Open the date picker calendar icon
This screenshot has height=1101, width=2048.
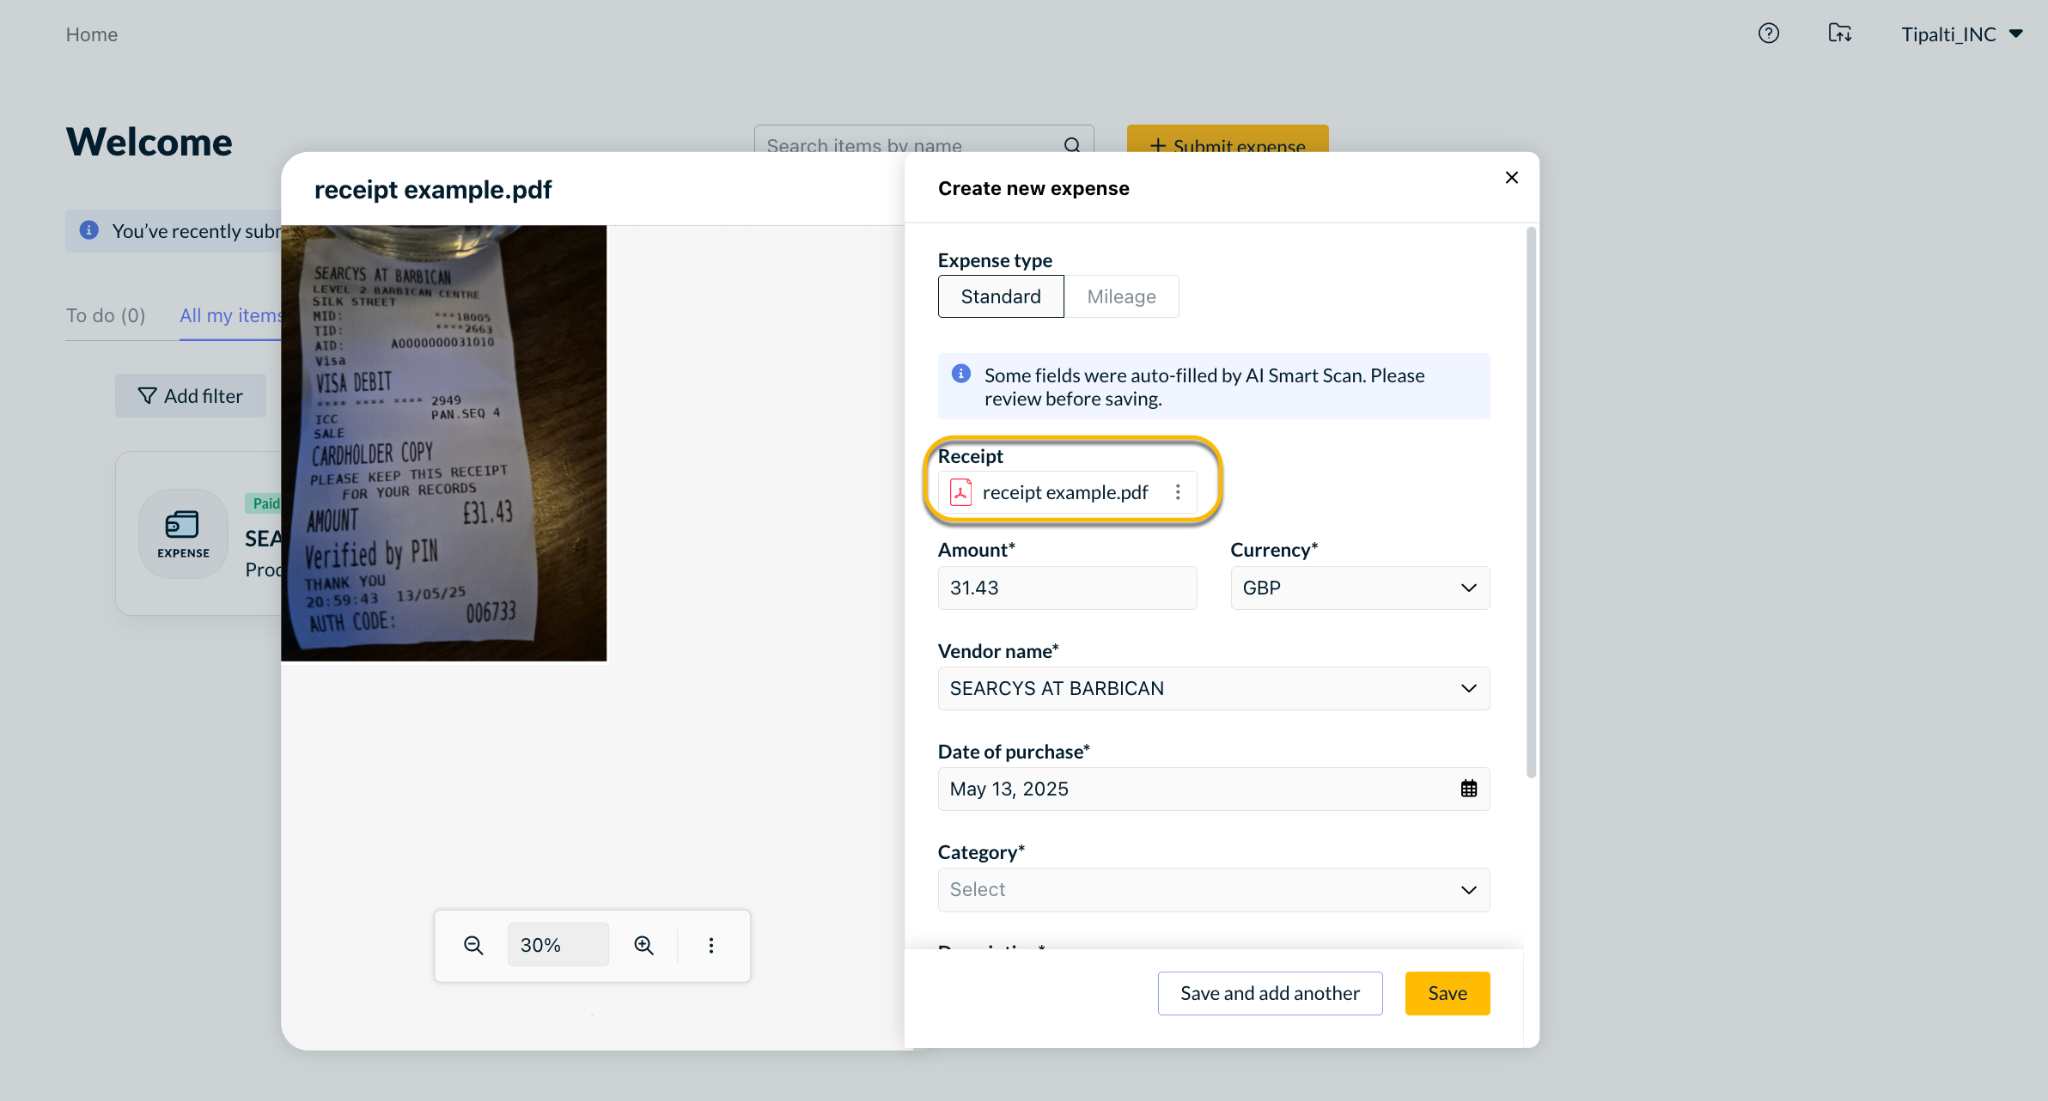[x=1468, y=789]
